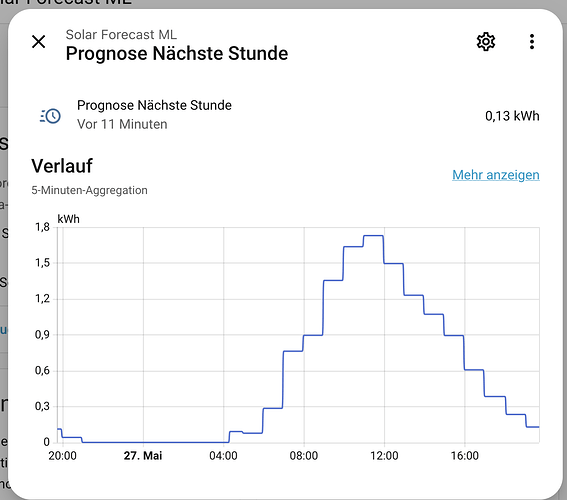Click the Verlauf heading
This screenshot has width=567, height=500.
[x=62, y=166]
